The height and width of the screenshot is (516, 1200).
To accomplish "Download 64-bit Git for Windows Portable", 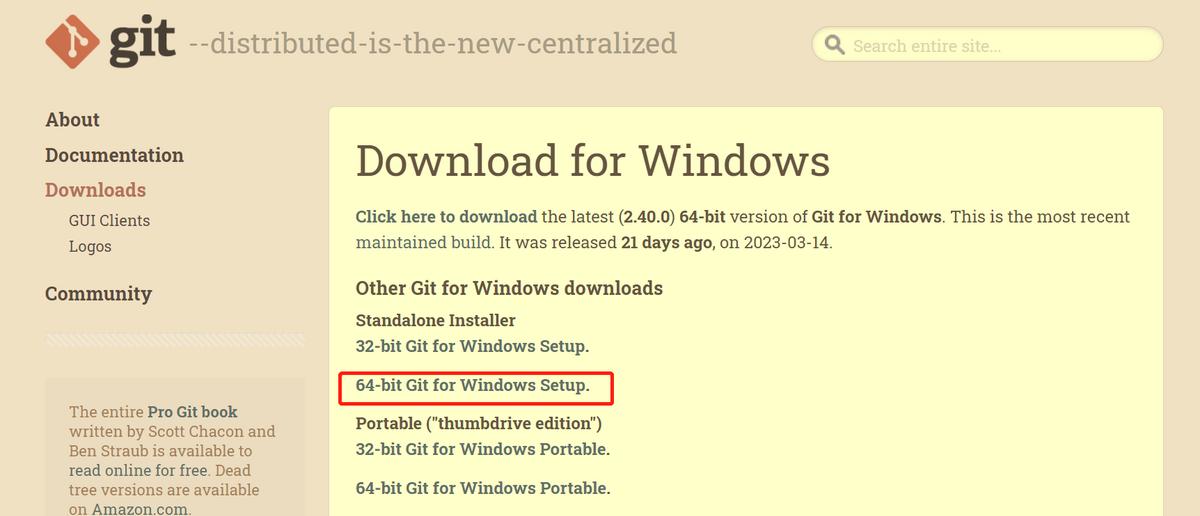I will (482, 488).
